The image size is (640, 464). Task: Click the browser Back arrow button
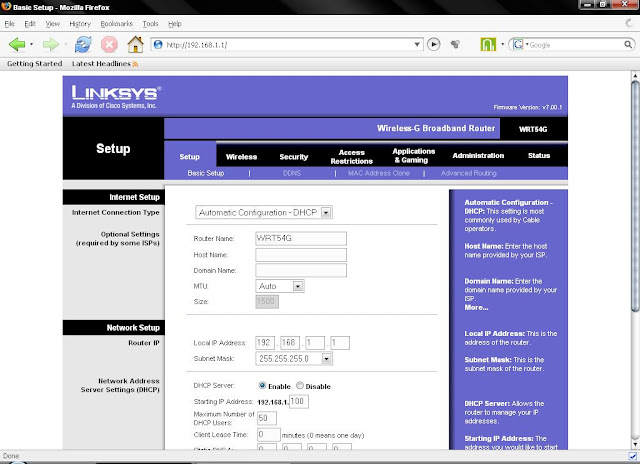16,45
